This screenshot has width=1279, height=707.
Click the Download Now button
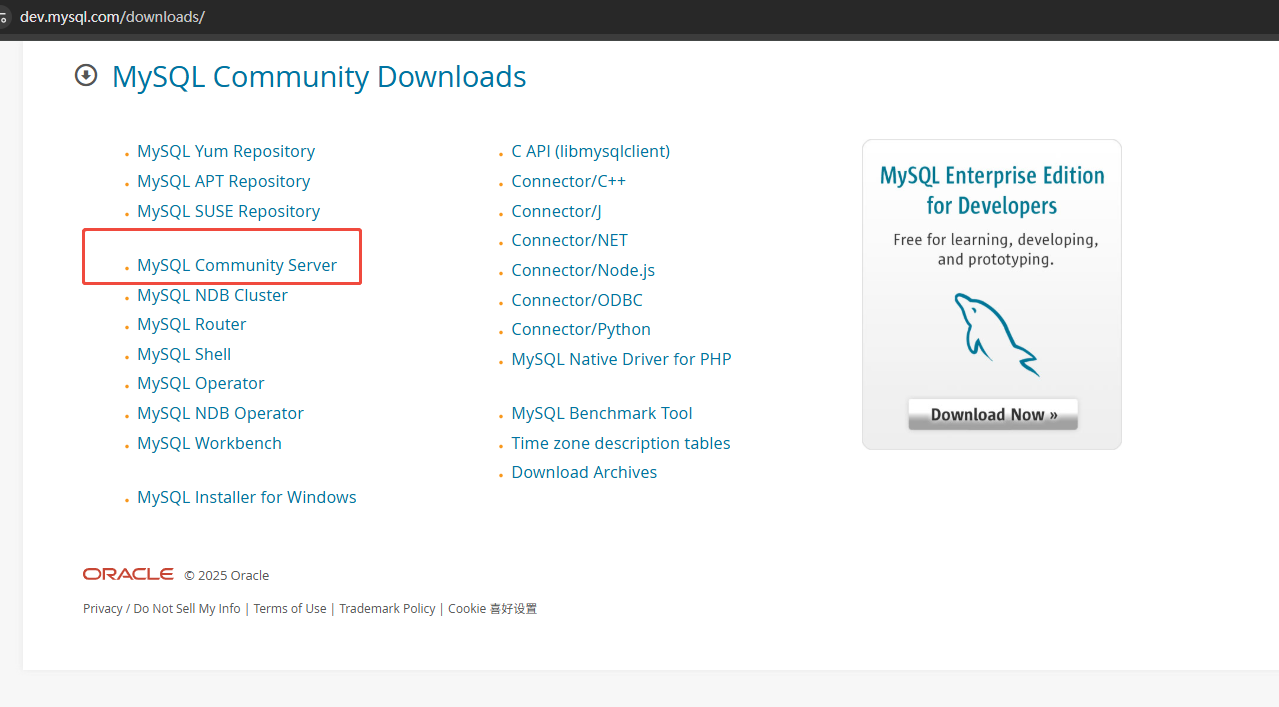coord(993,414)
